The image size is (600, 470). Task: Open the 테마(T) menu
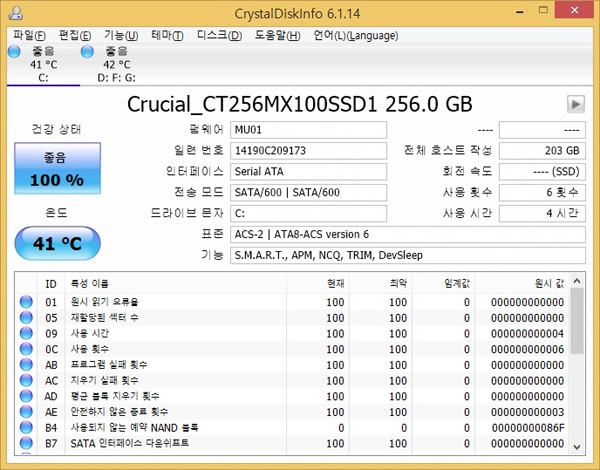pyautogui.click(x=167, y=36)
